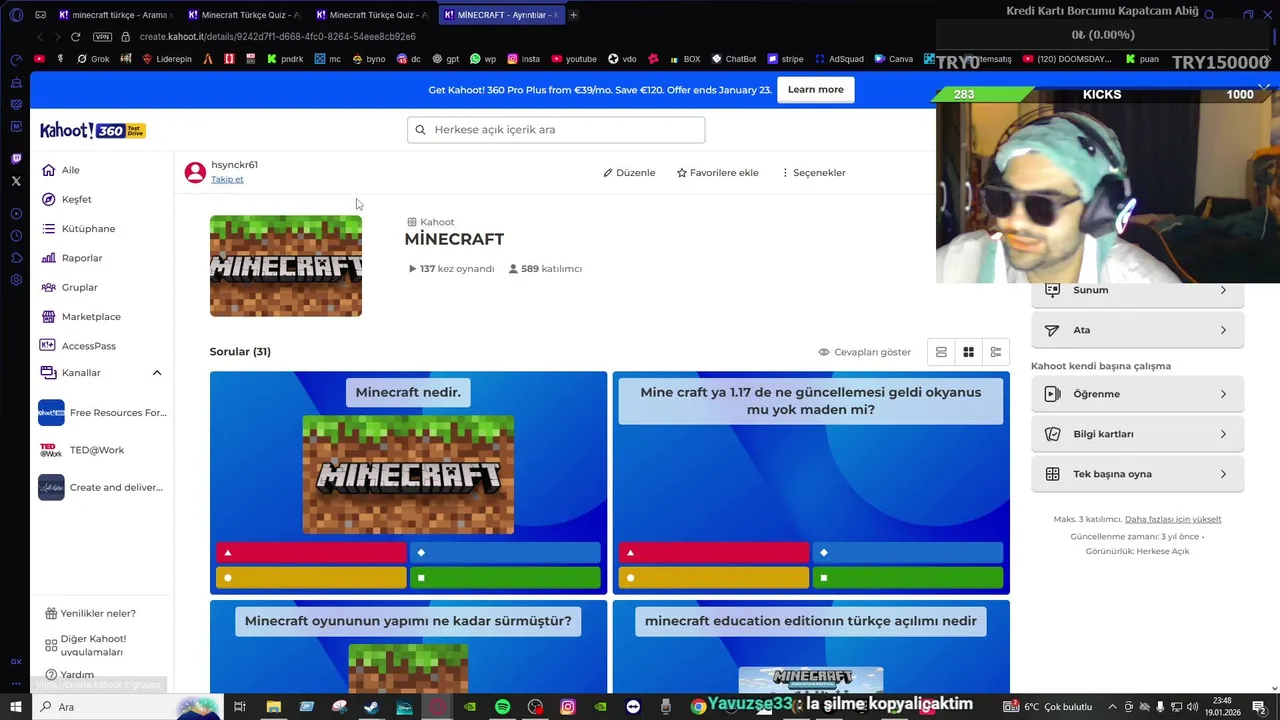Expand the Ata assign option
This screenshot has height=720, width=1280.
pyautogui.click(x=1137, y=330)
